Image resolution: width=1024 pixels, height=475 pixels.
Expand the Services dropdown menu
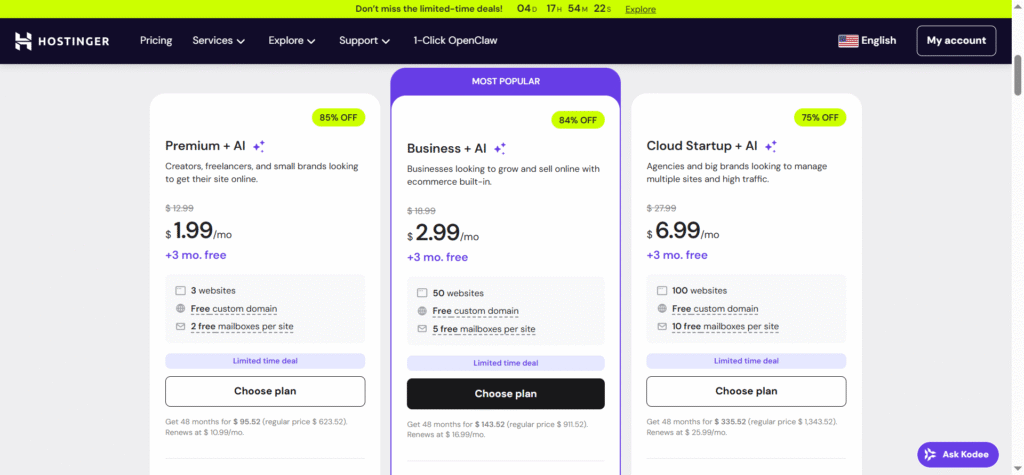[218, 41]
